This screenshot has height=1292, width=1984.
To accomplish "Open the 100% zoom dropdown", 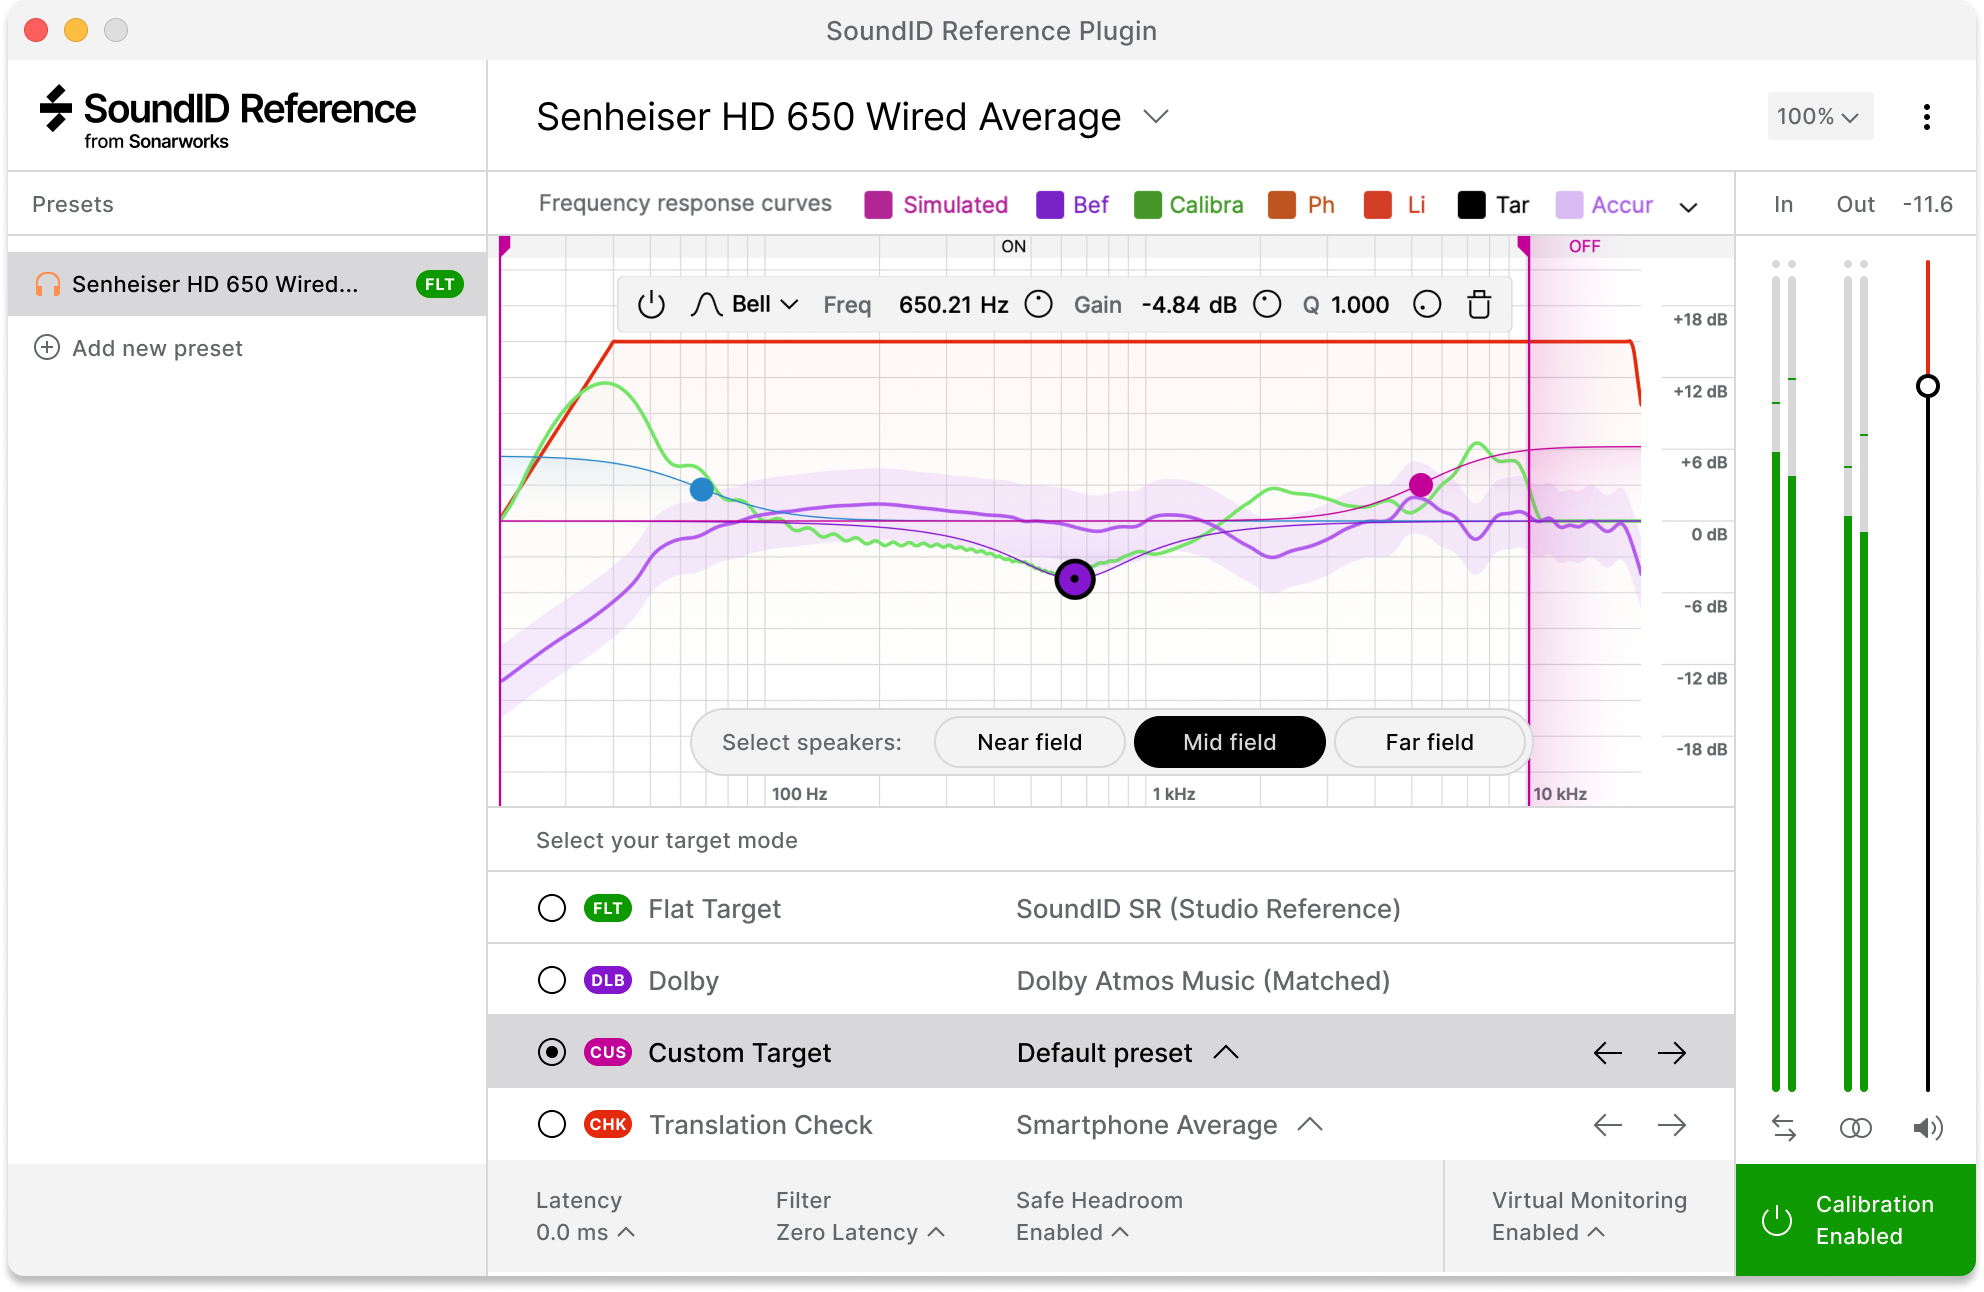I will tap(1819, 117).
